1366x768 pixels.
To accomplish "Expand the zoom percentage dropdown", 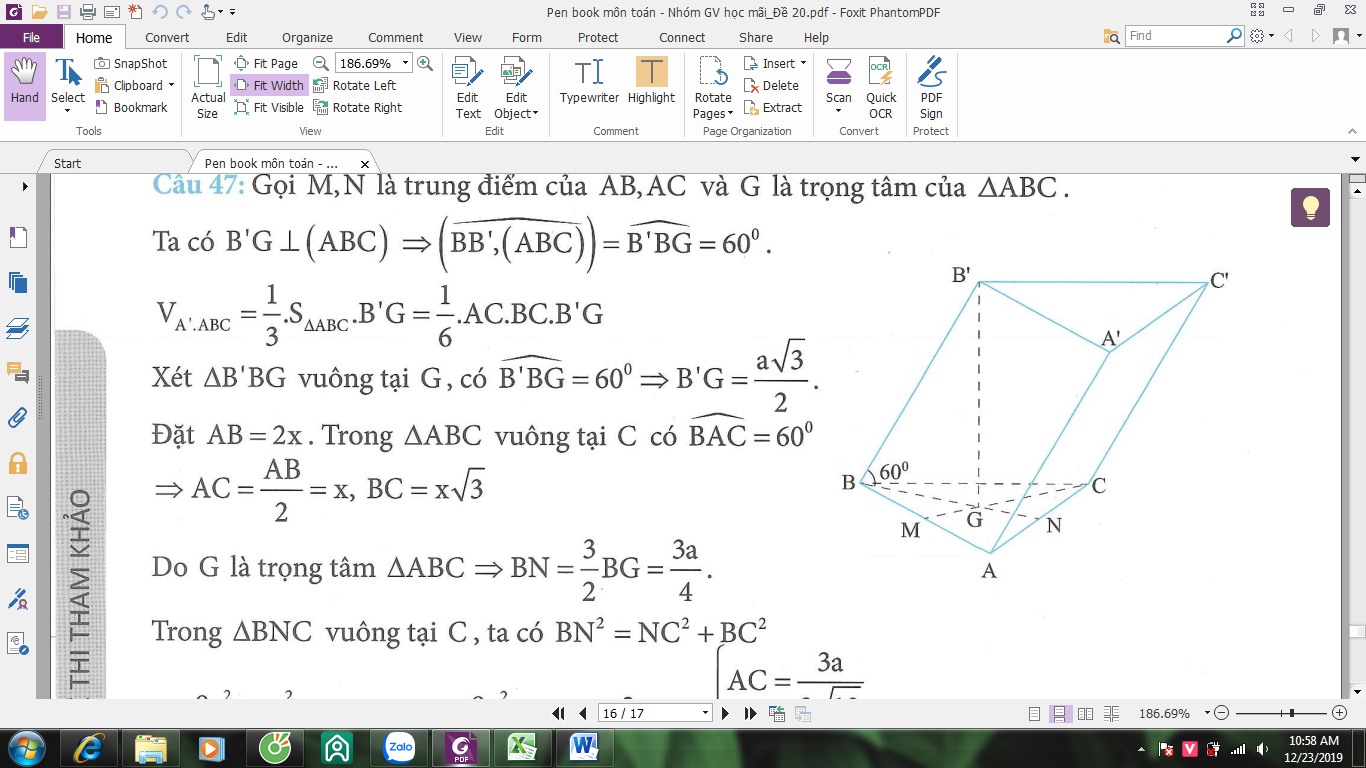I will 405,63.
